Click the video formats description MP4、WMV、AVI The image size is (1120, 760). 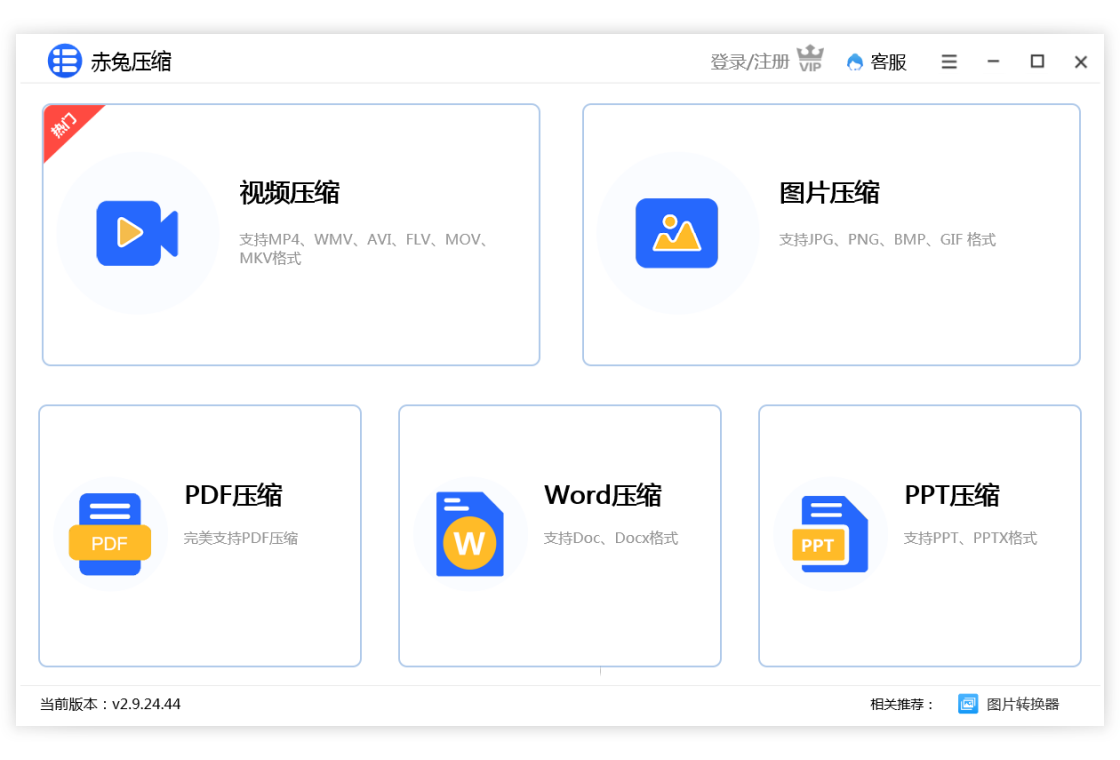(x=364, y=249)
